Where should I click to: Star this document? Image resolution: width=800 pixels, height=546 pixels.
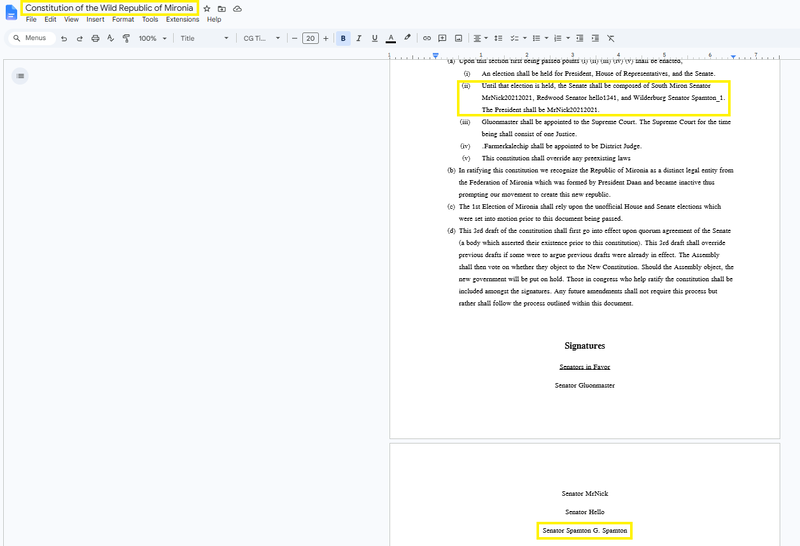(x=207, y=9)
